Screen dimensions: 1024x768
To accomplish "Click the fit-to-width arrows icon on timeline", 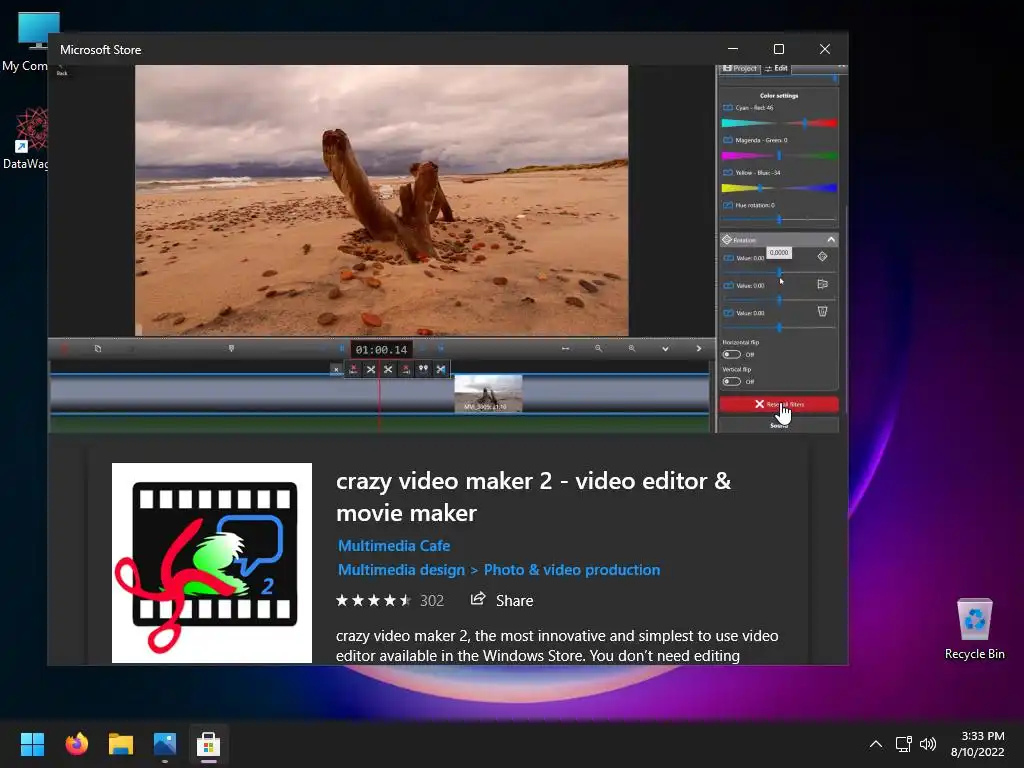I will coord(566,349).
